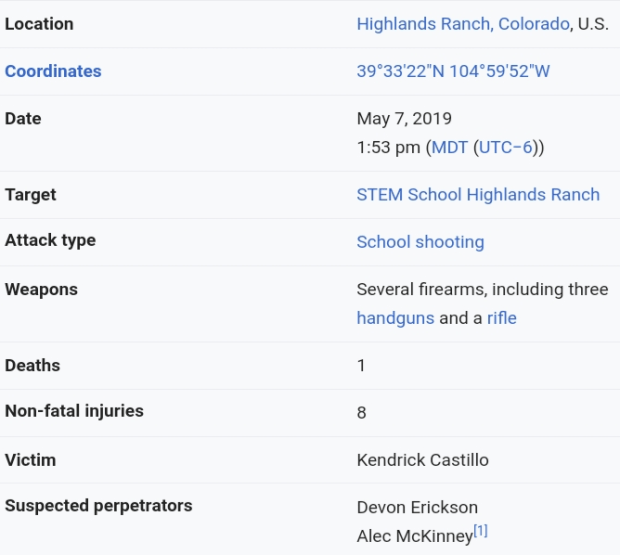Click the Suspected perpetrators row label

point(98,505)
